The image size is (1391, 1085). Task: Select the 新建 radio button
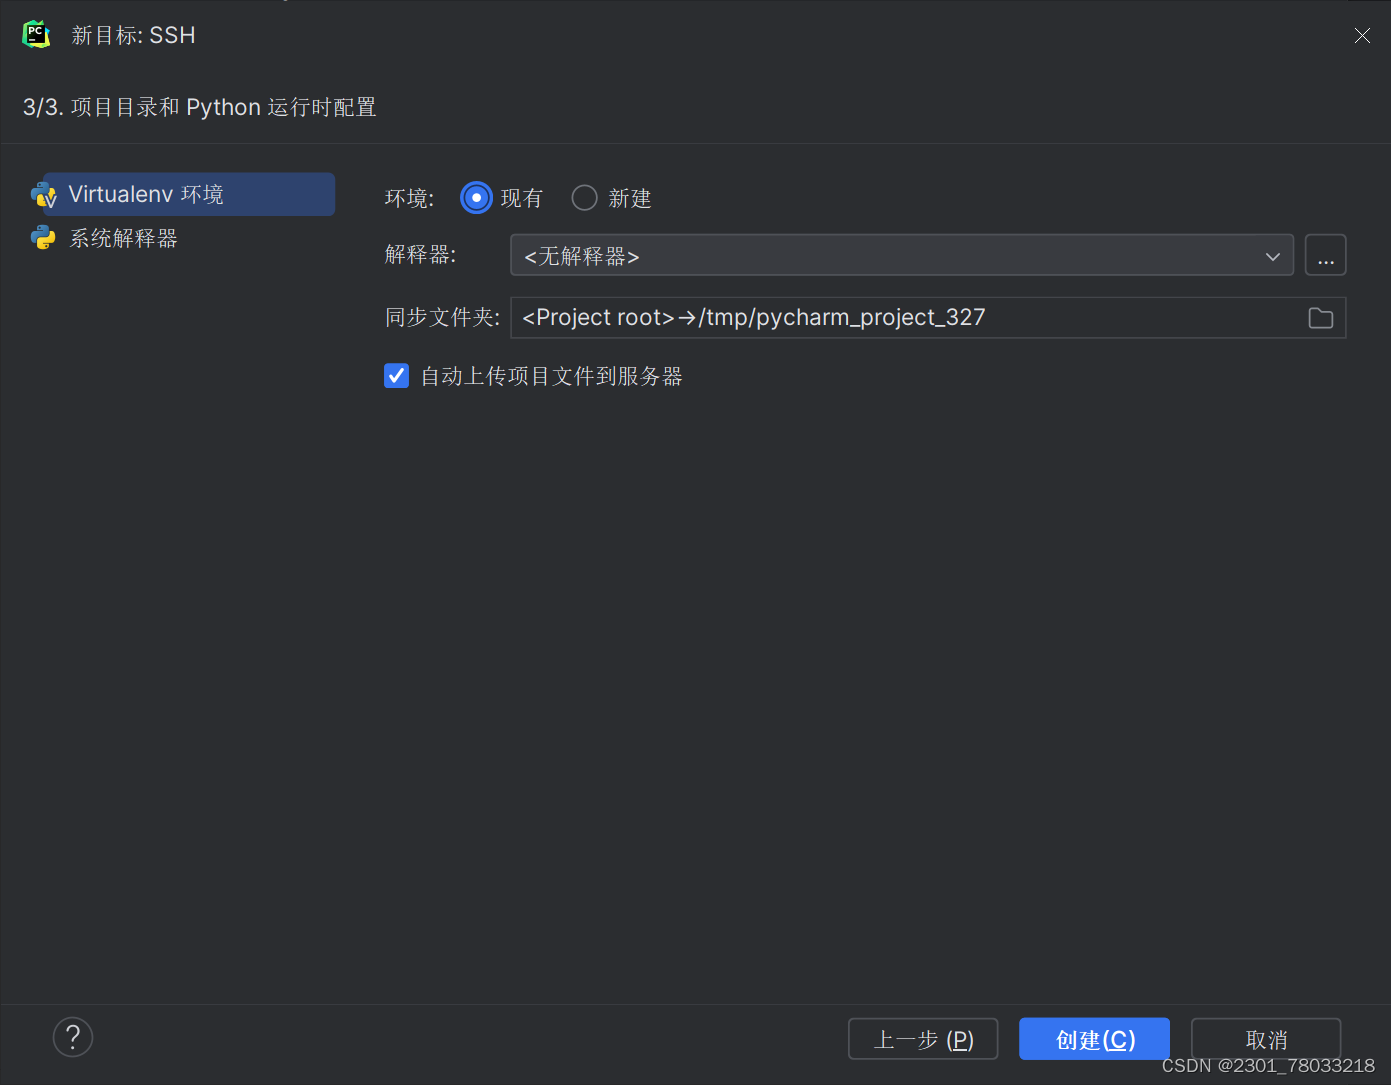click(584, 197)
